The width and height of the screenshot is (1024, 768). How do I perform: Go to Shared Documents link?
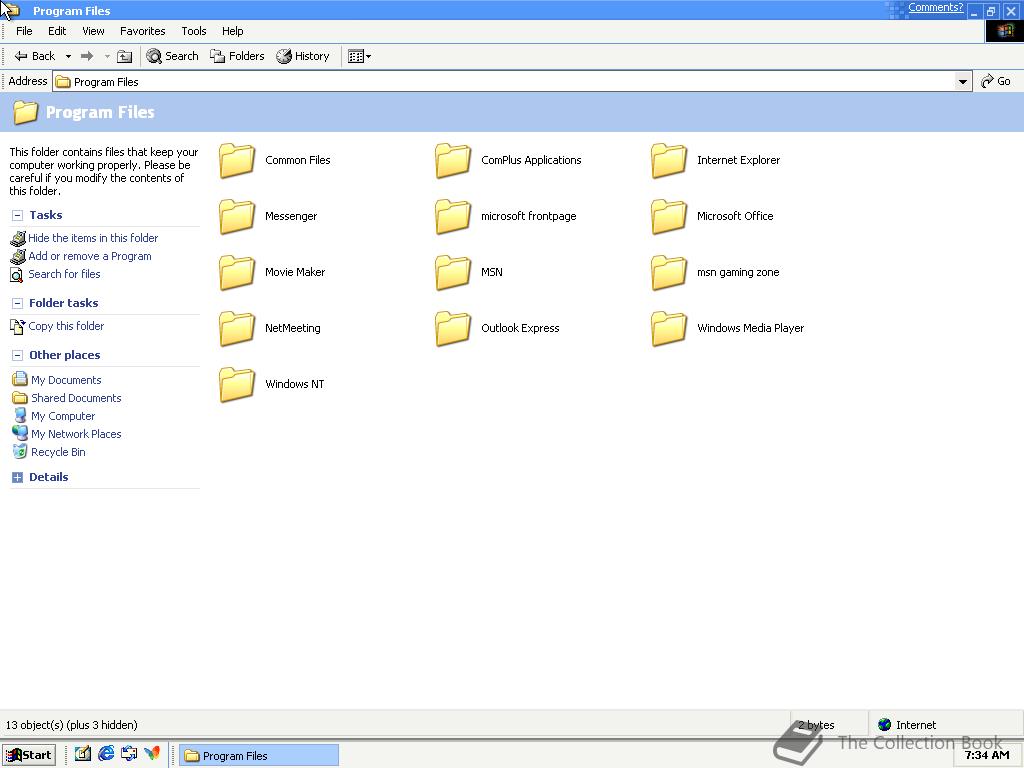click(76, 398)
